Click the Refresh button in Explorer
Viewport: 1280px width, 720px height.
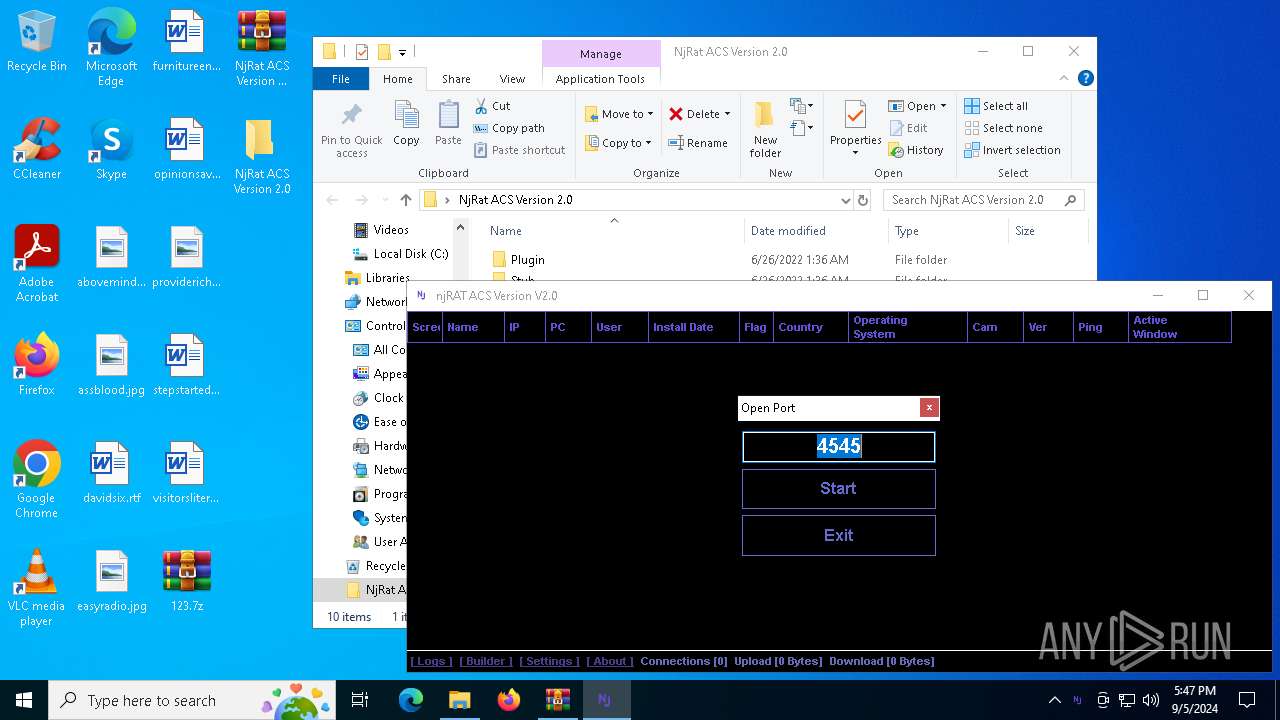pos(863,200)
